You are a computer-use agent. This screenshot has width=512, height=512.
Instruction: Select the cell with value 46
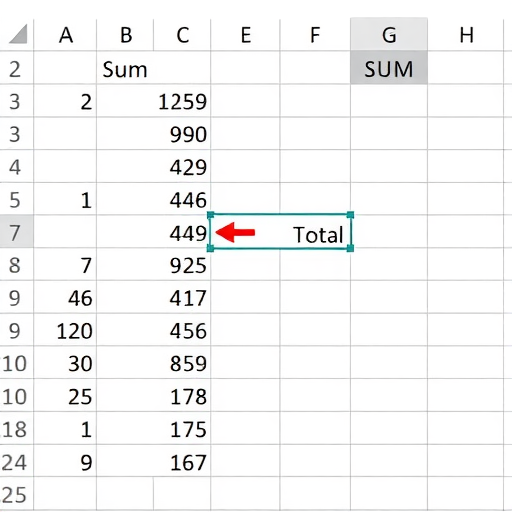[x=65, y=297]
